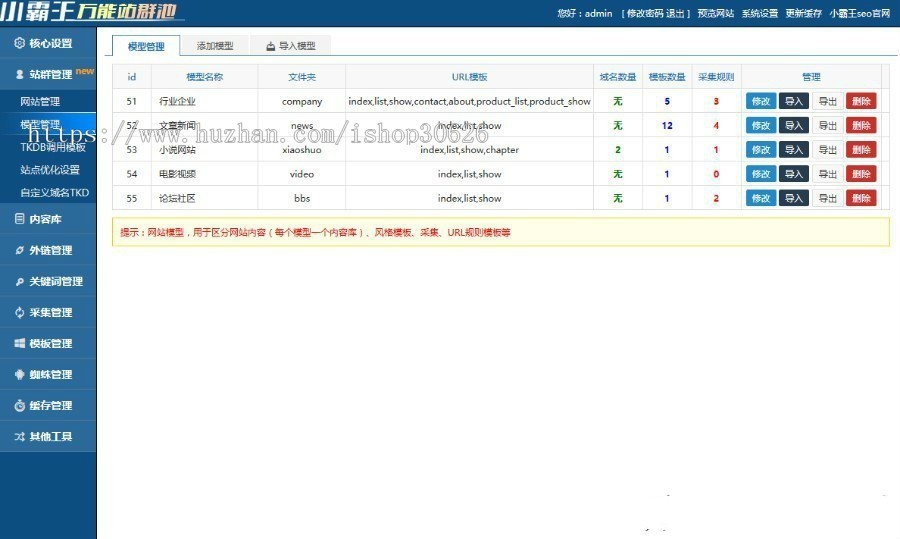Click 导出 button for 论坛社区 row
This screenshot has height=539, width=900.
click(828, 198)
